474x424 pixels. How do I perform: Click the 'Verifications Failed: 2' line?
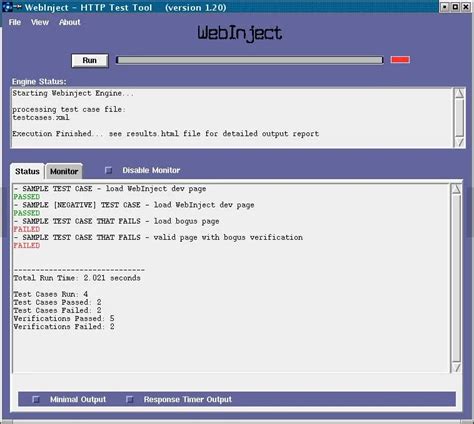(x=64, y=327)
